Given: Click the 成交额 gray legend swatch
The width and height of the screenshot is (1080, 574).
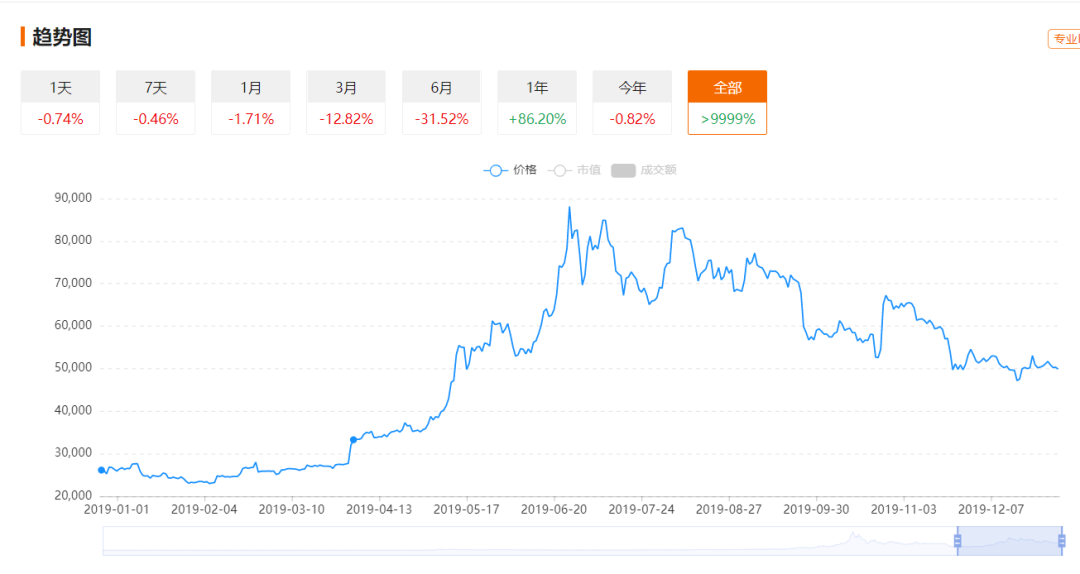Looking at the screenshot, I should [624, 170].
